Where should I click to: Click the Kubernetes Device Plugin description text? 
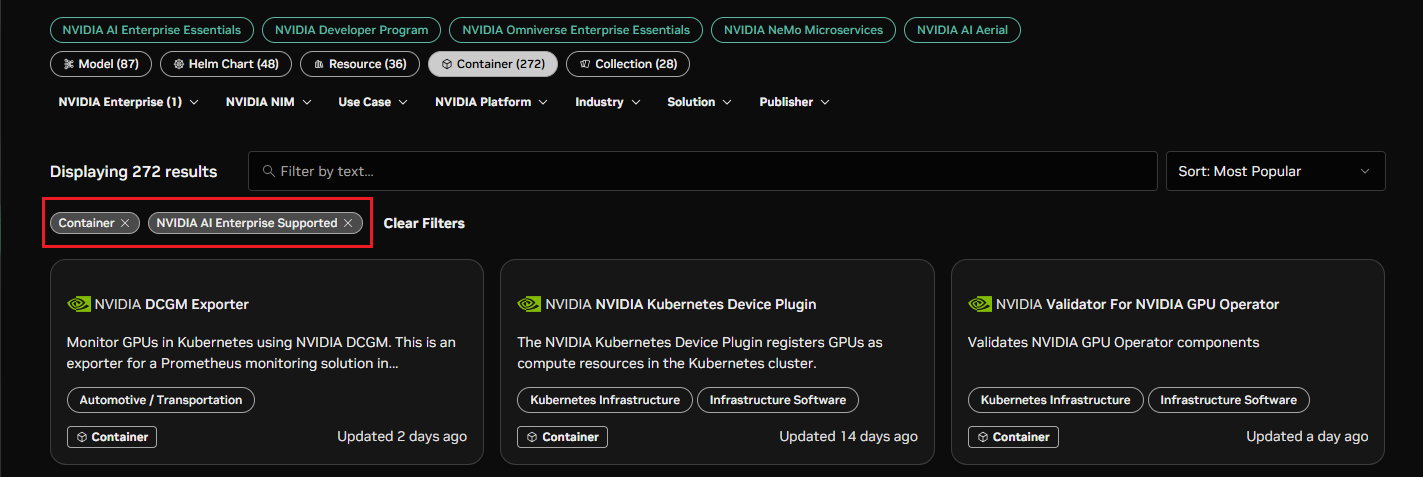click(700, 352)
